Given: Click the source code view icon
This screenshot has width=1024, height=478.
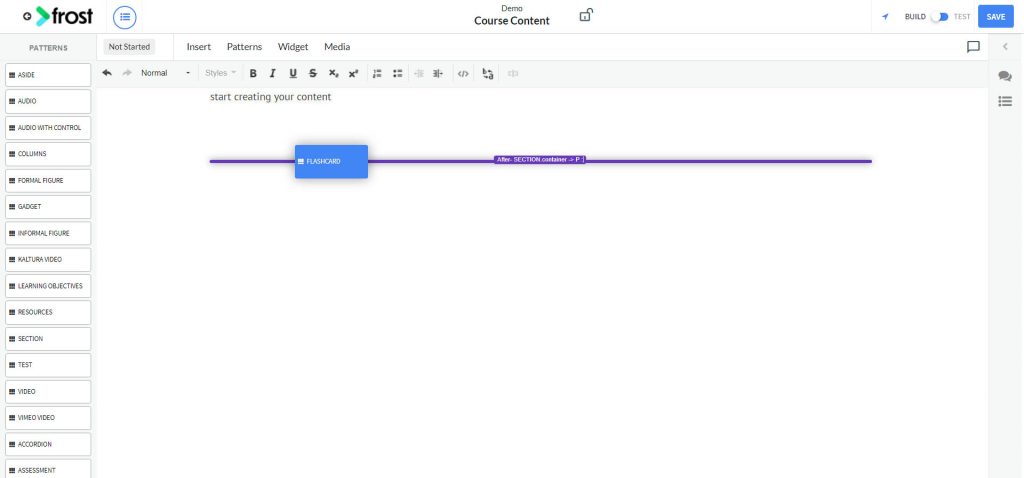Looking at the screenshot, I should tap(462, 73).
